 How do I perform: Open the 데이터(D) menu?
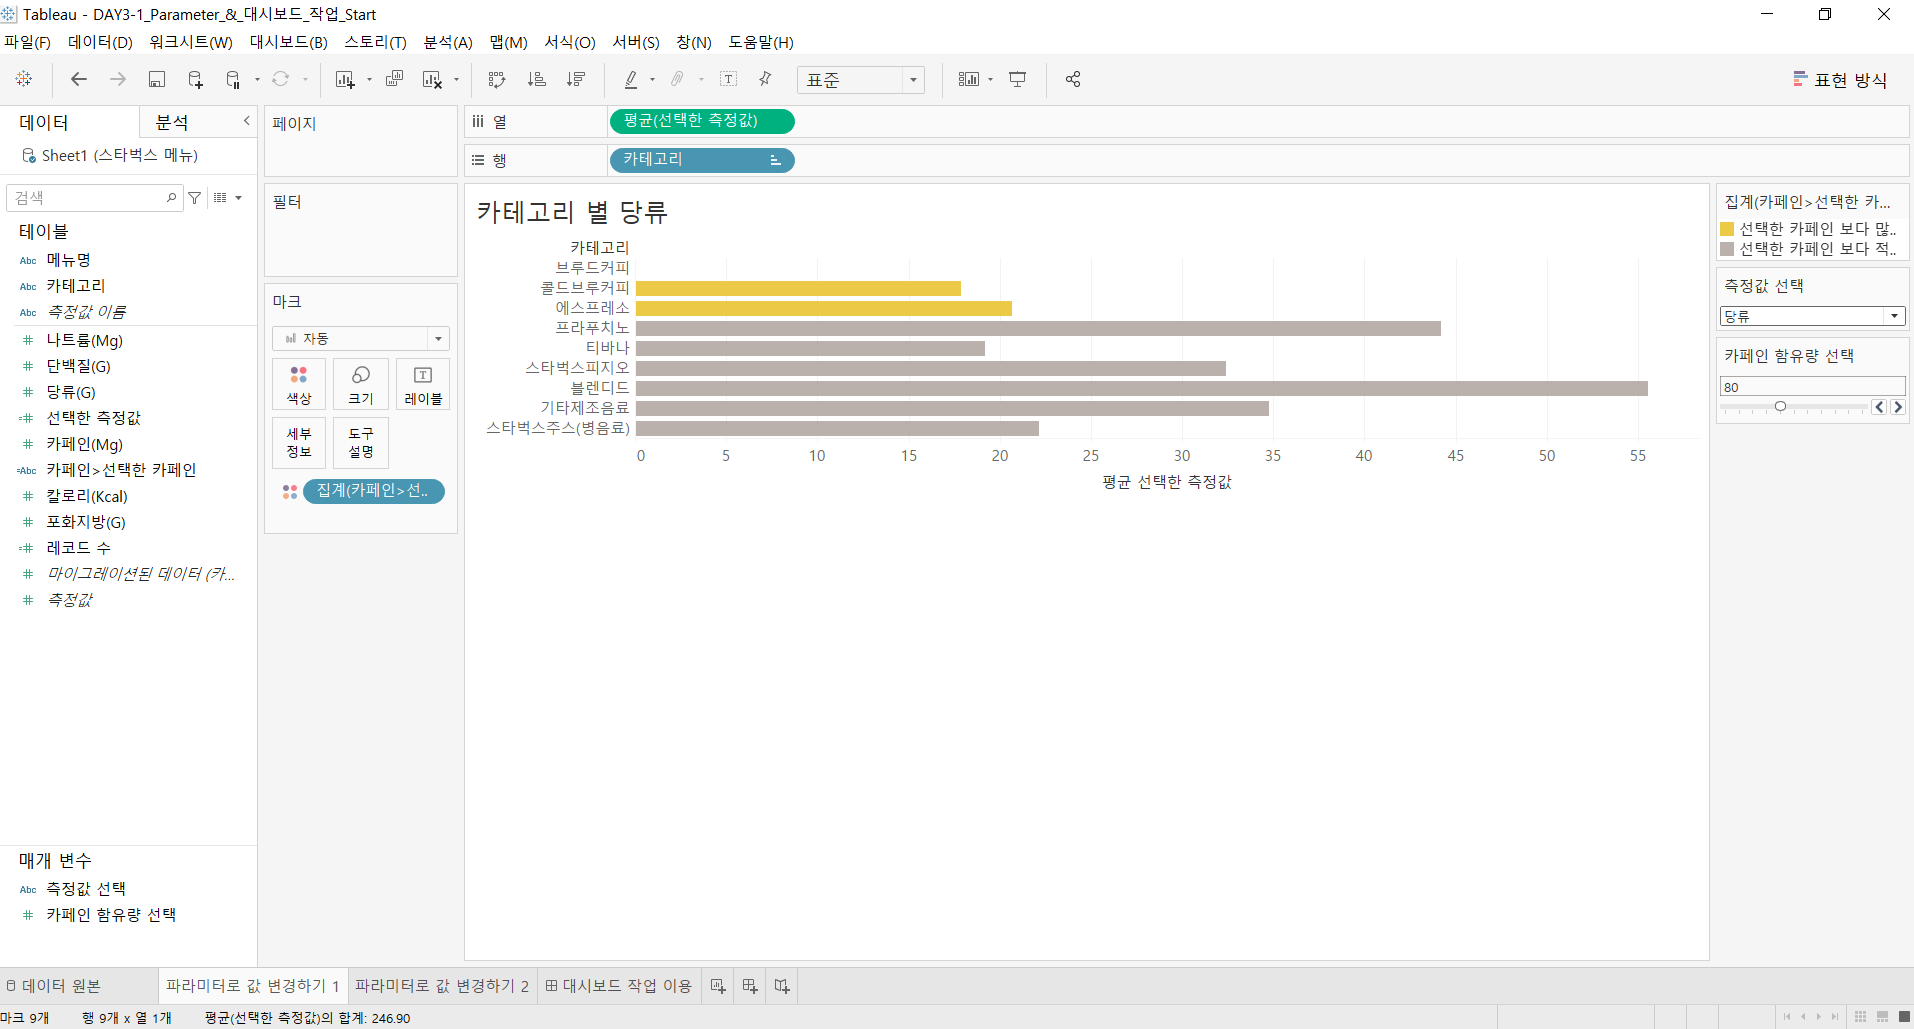100,42
